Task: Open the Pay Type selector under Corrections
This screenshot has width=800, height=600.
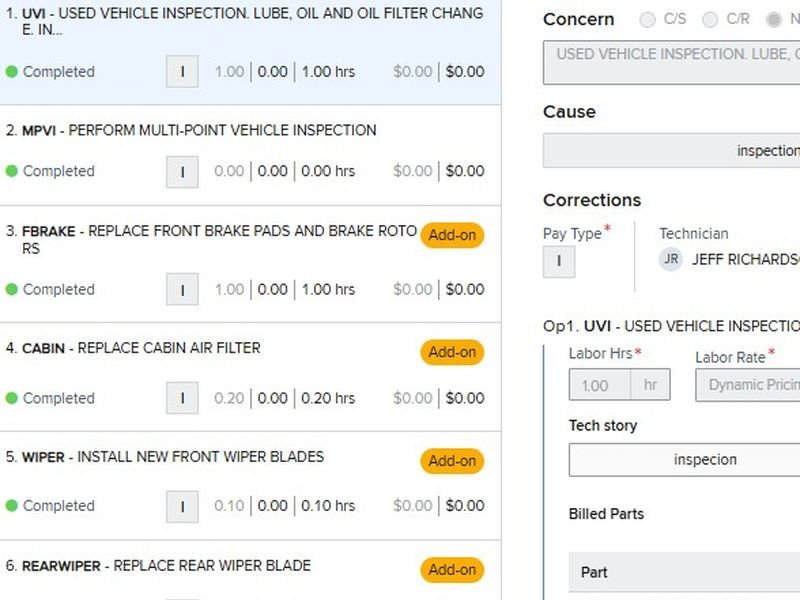Action: (559, 262)
